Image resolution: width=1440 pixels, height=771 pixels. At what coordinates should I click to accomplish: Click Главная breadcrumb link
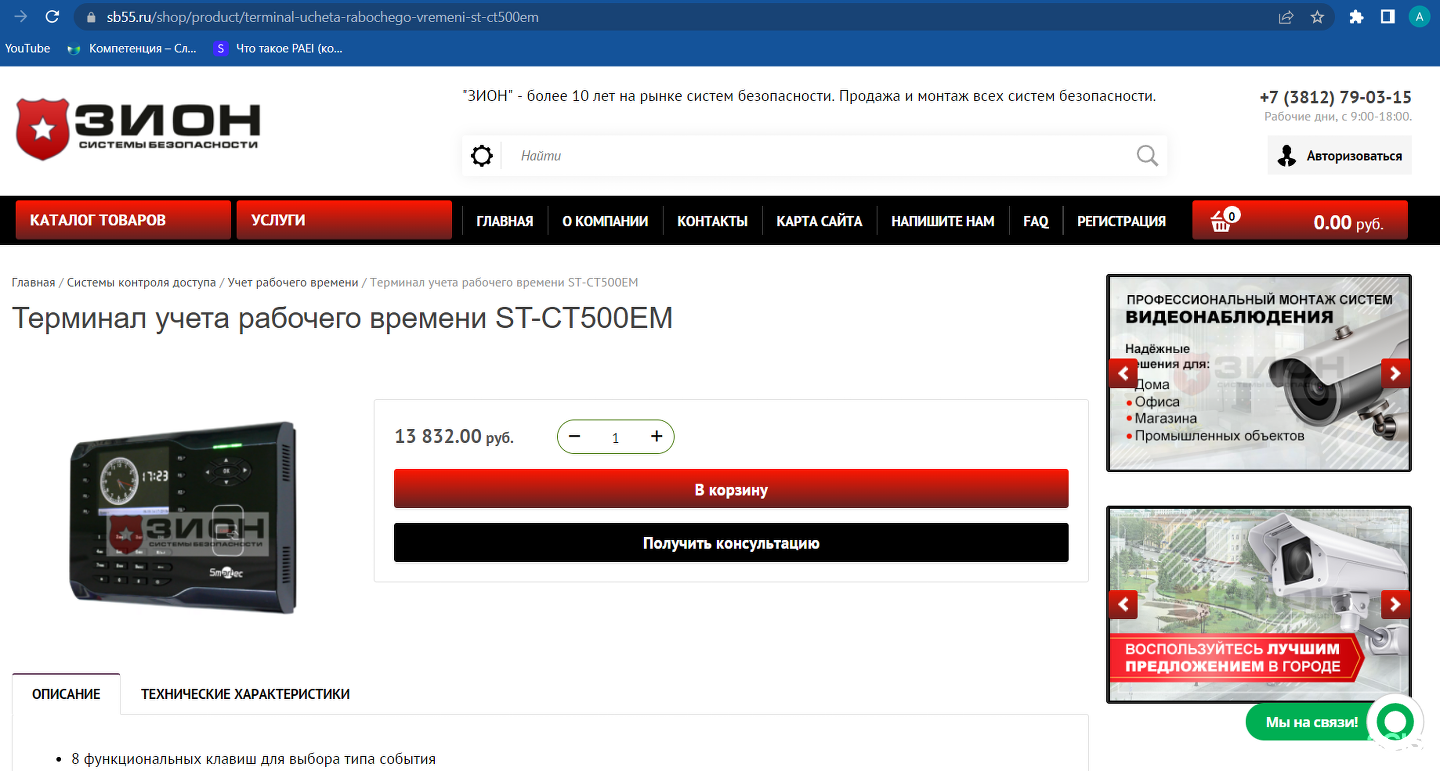[x=33, y=283]
